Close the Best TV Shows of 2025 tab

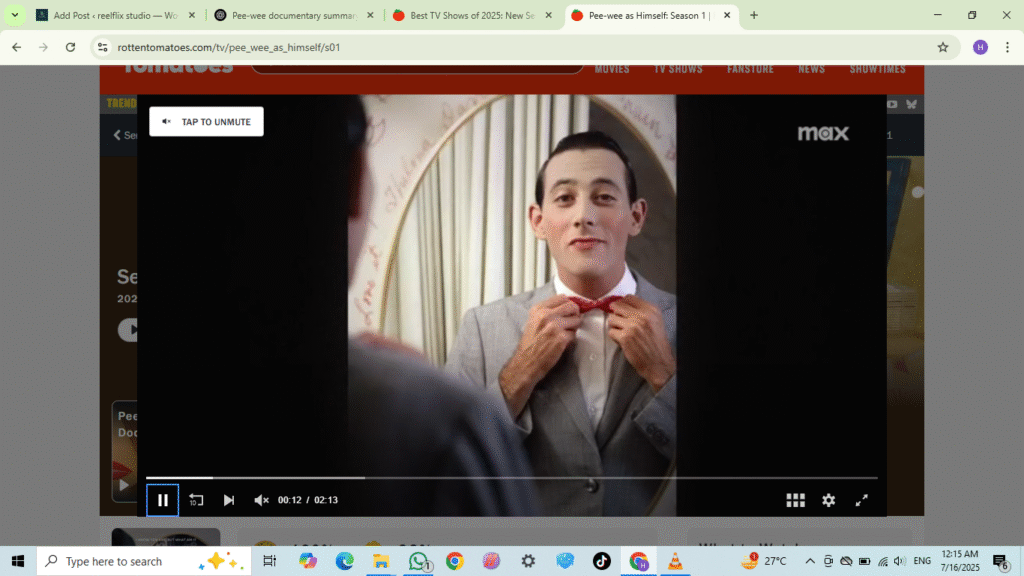[x=549, y=15]
